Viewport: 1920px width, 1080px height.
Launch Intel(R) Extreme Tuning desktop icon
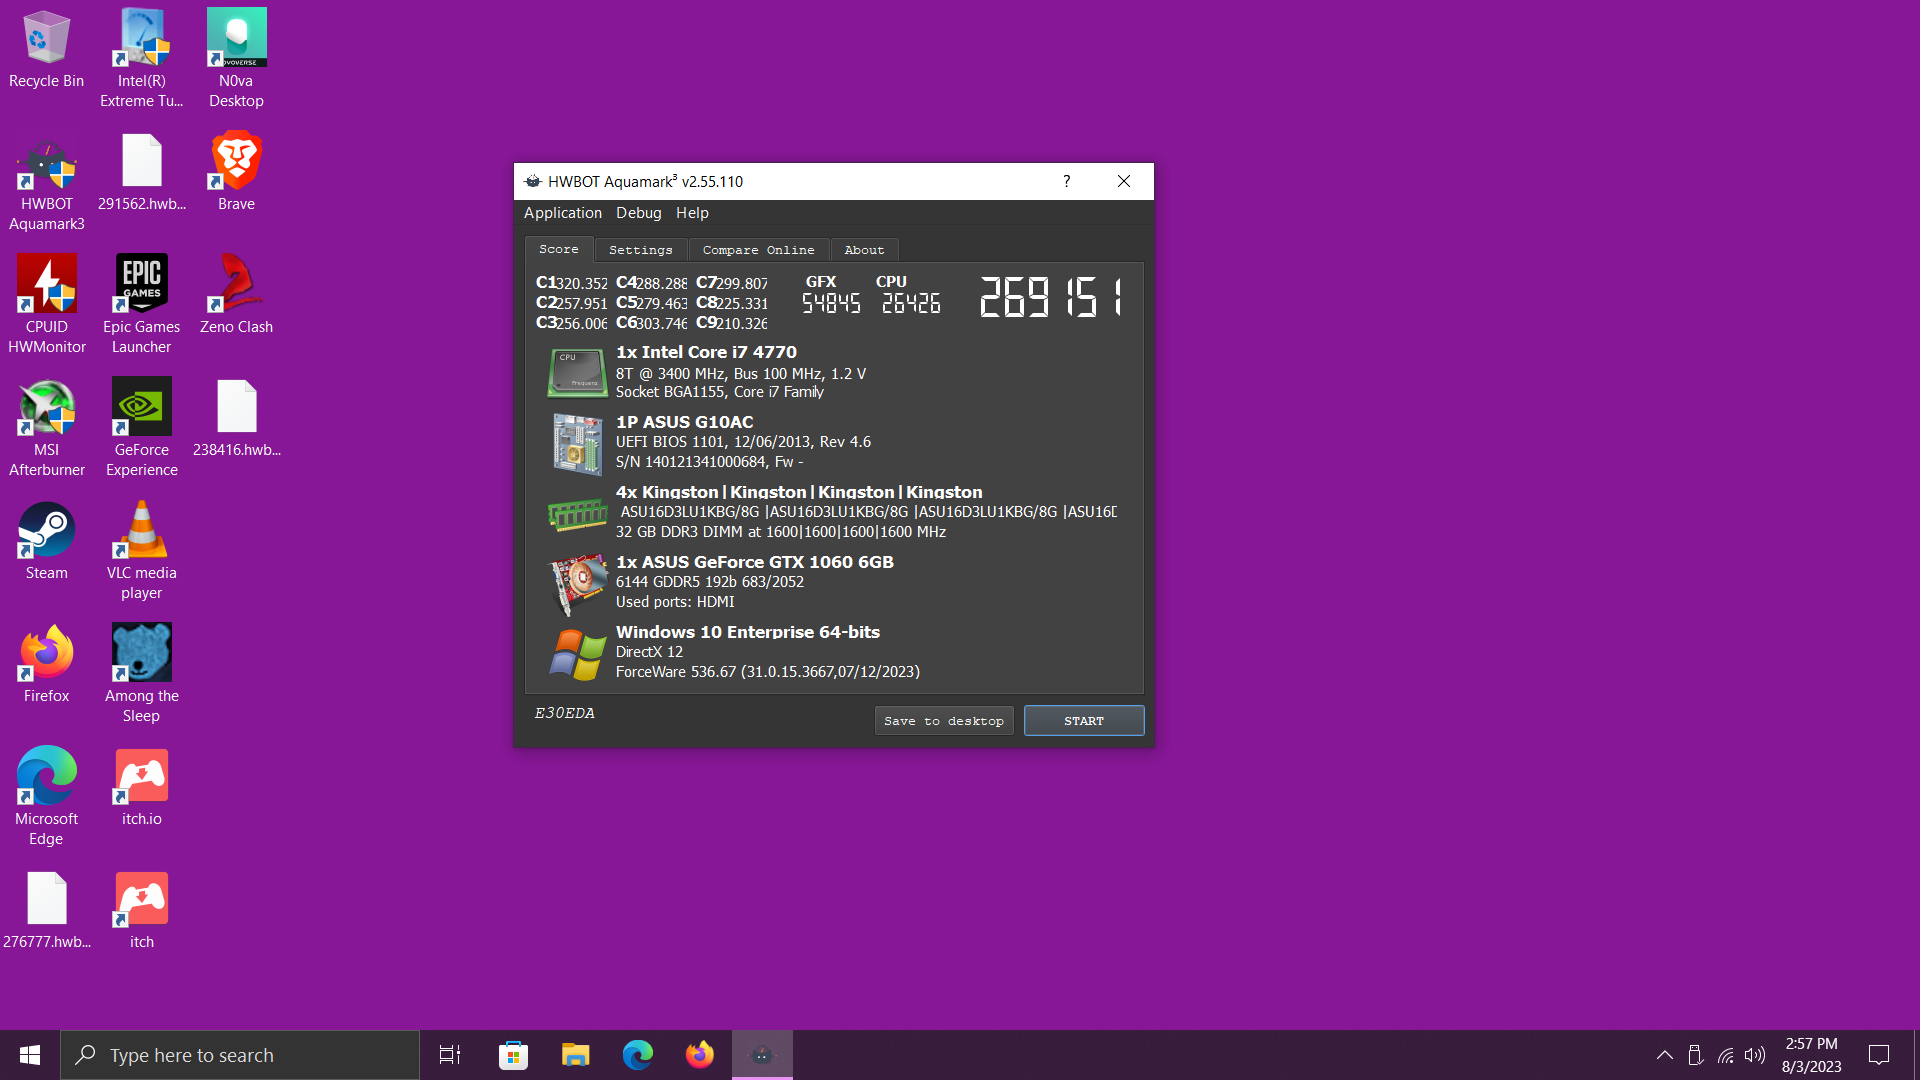[x=141, y=58]
